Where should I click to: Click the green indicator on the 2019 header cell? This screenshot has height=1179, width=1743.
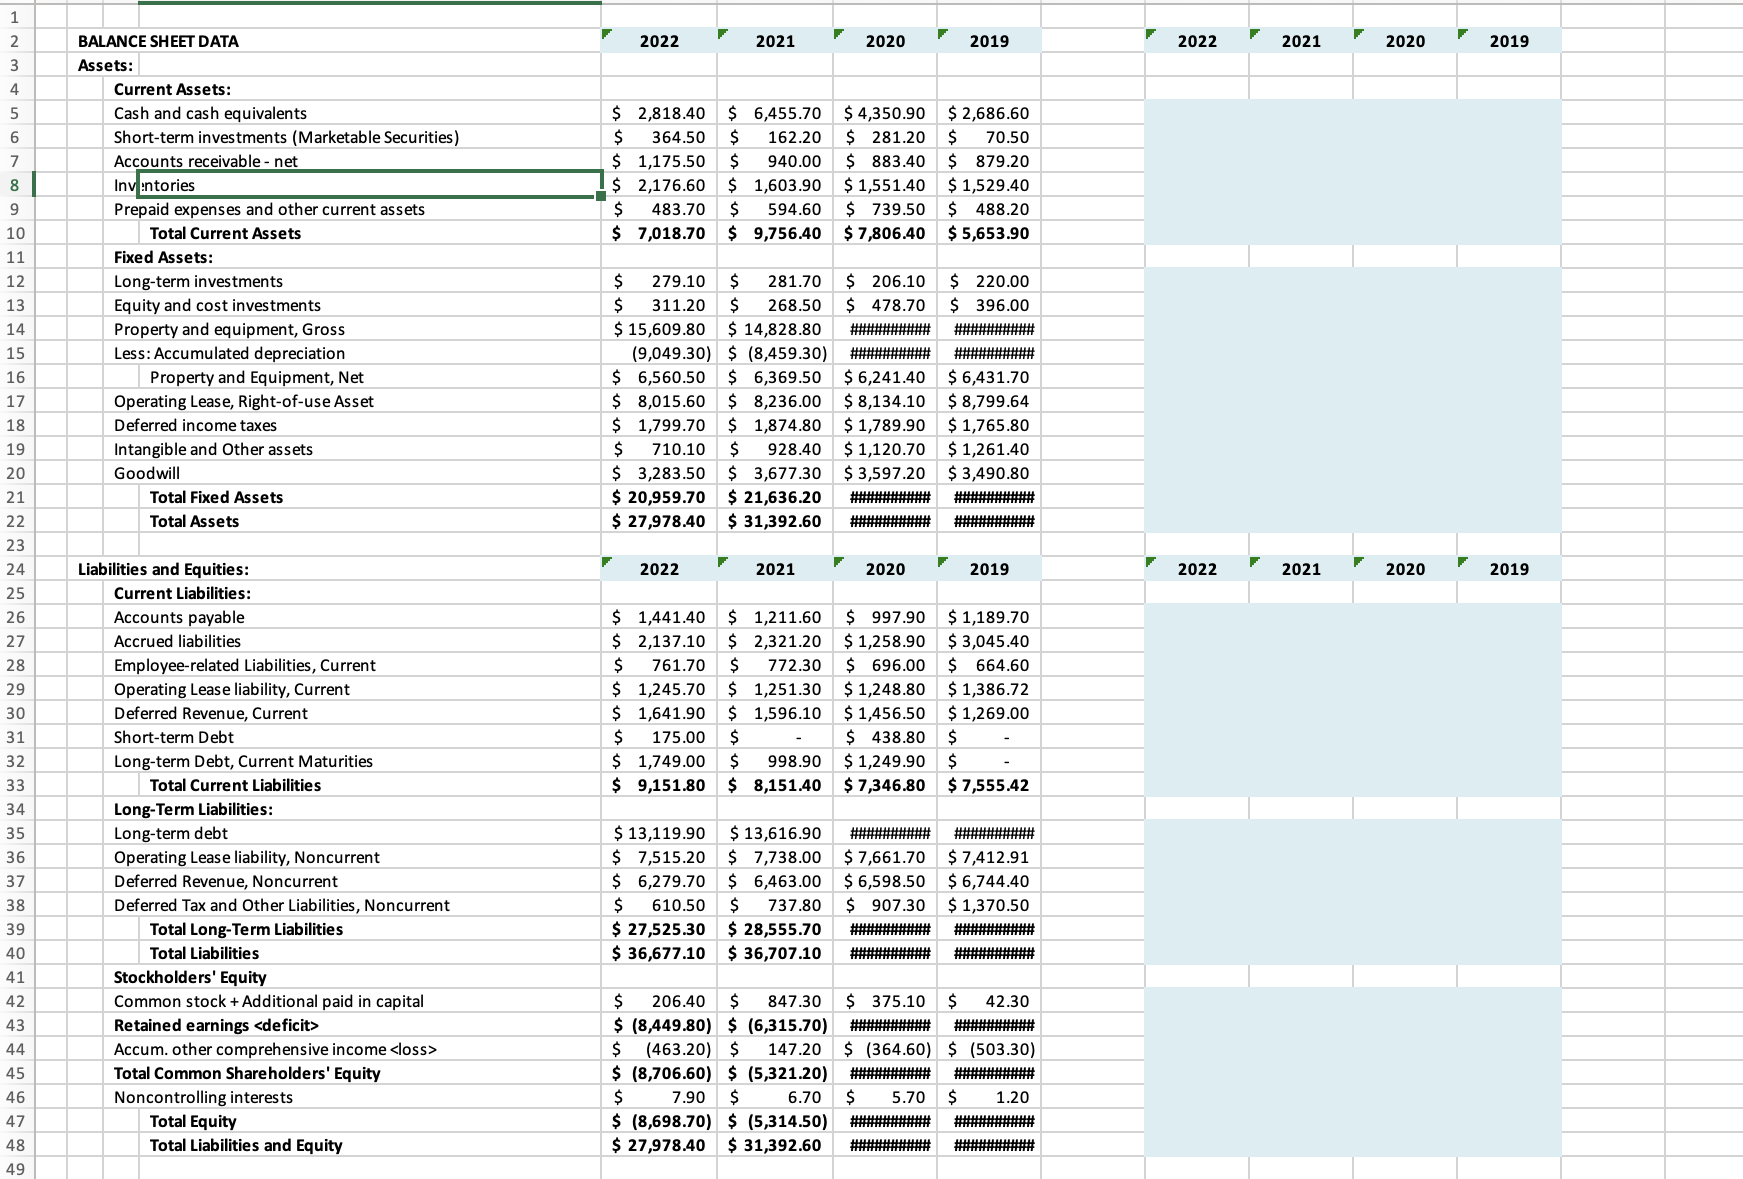click(x=940, y=34)
